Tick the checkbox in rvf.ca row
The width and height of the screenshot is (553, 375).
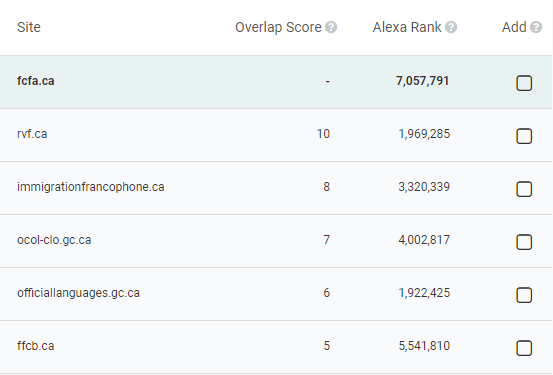coord(524,136)
